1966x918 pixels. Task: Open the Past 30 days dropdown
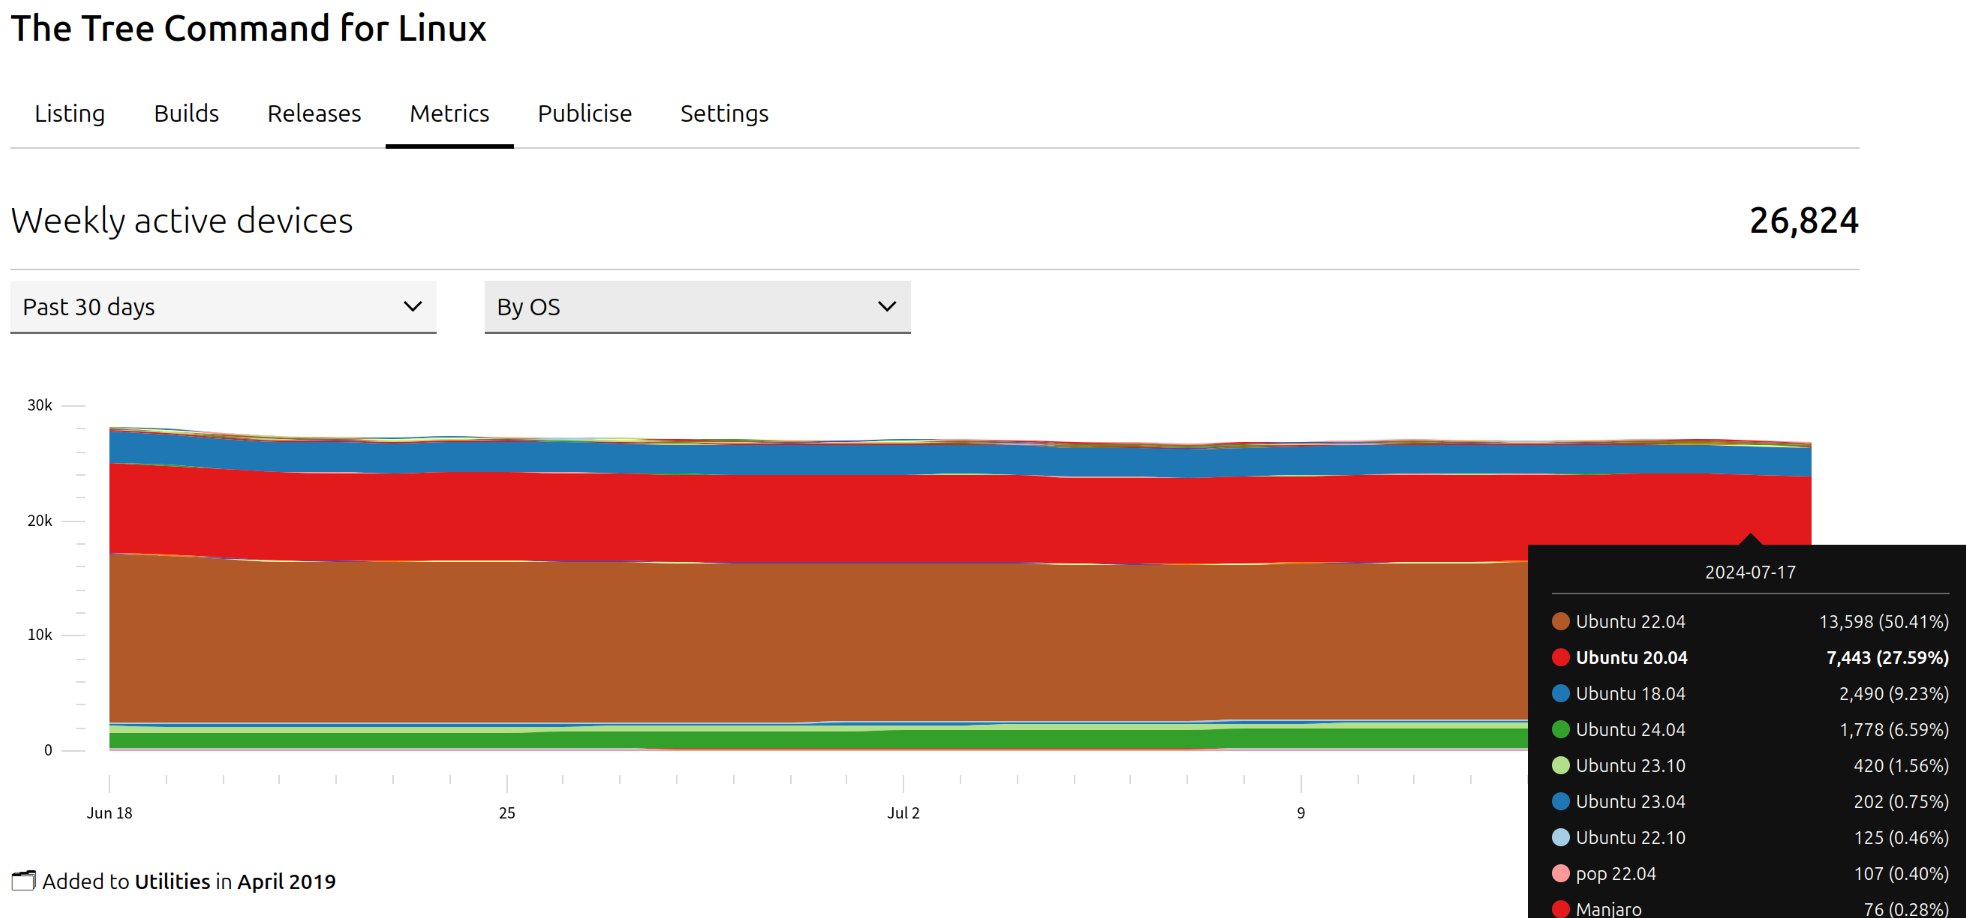[223, 307]
